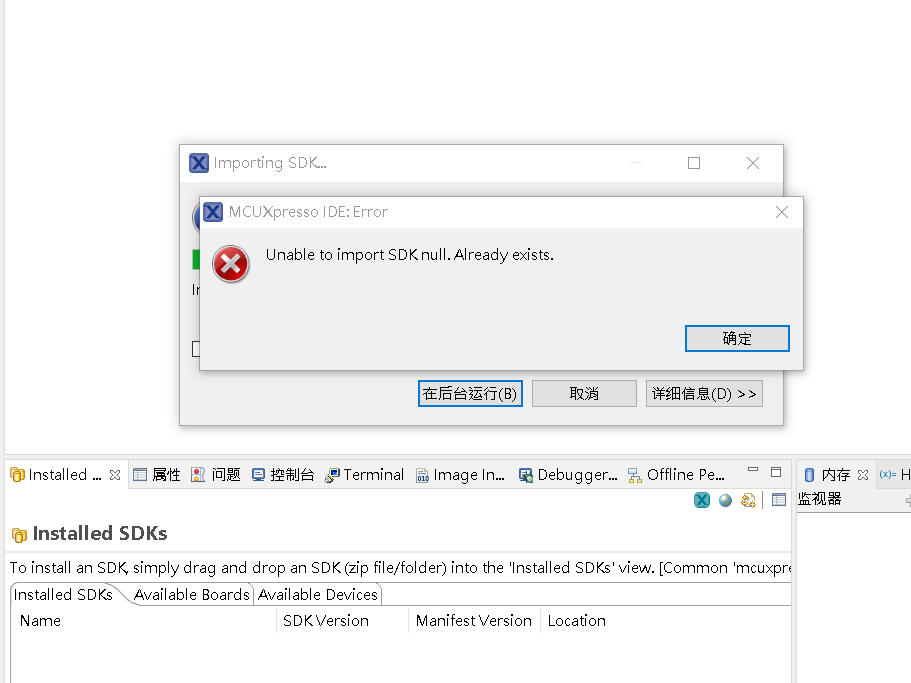Open the Image Info view tab

tap(460, 474)
